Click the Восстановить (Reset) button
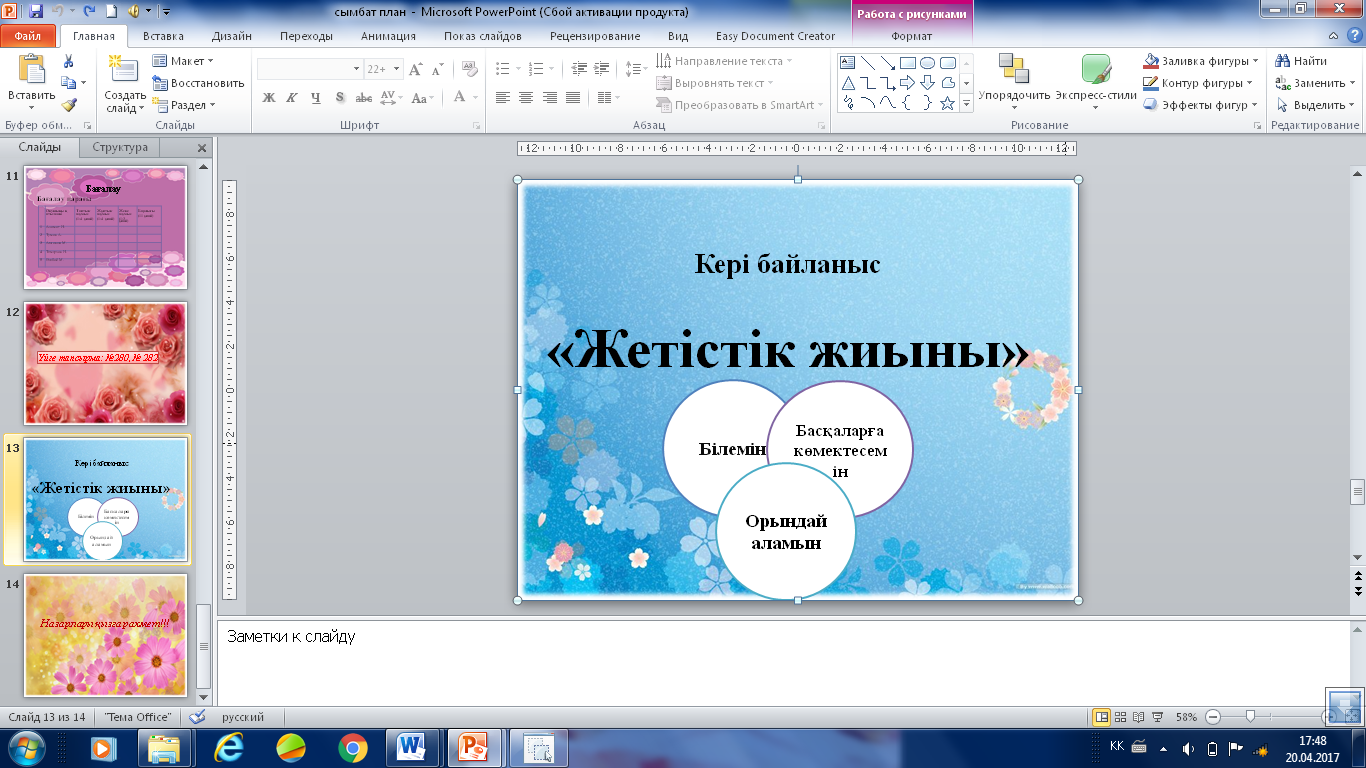This screenshot has width=1366, height=768. pos(198,83)
